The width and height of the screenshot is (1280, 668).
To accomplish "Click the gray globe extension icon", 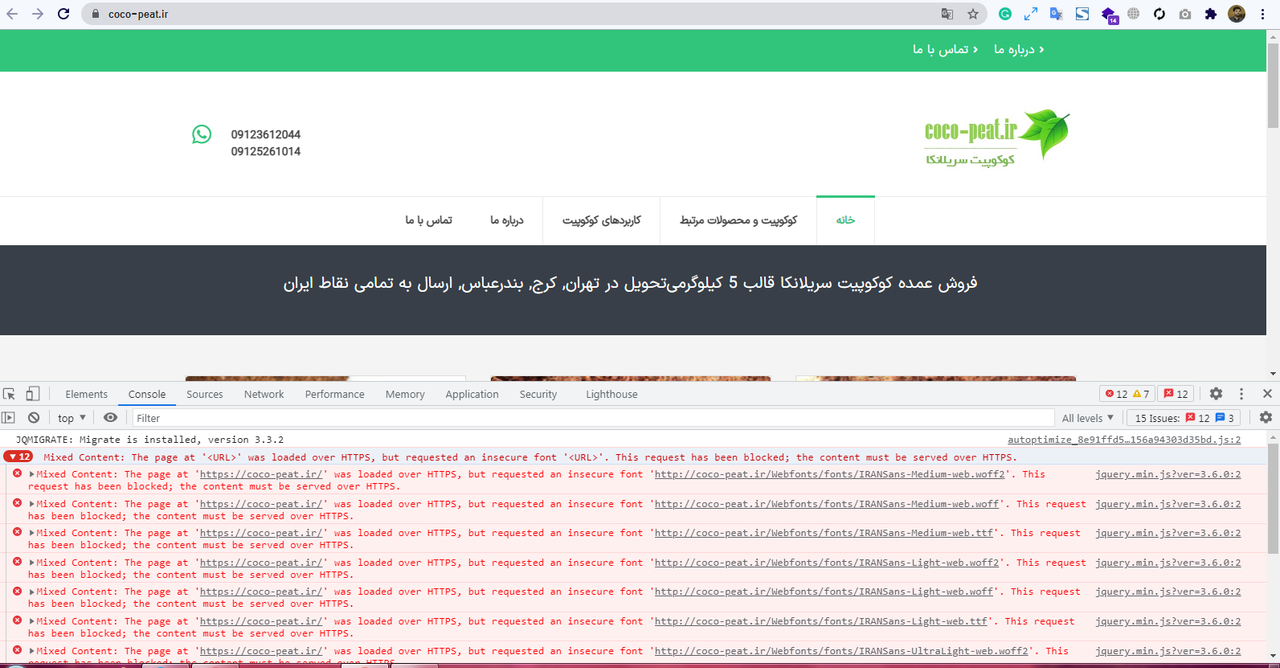I will click(x=1133, y=14).
